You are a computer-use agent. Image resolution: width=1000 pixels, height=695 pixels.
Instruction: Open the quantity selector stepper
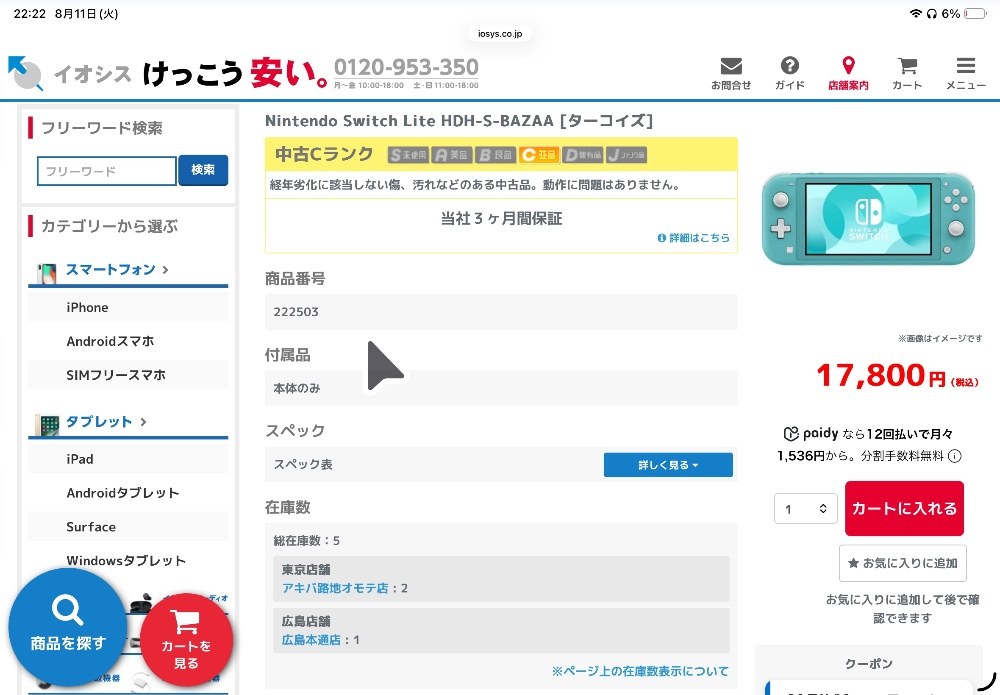(805, 509)
